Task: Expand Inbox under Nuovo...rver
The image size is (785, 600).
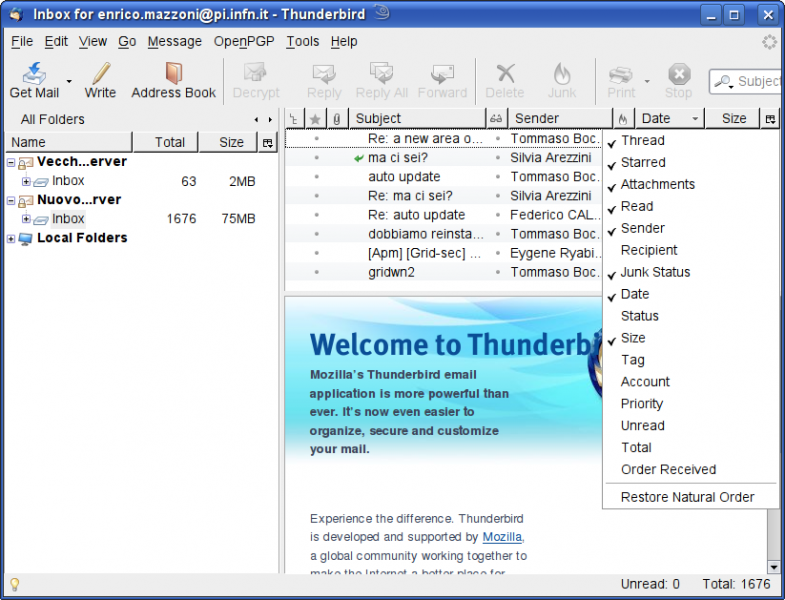Action: point(26,219)
